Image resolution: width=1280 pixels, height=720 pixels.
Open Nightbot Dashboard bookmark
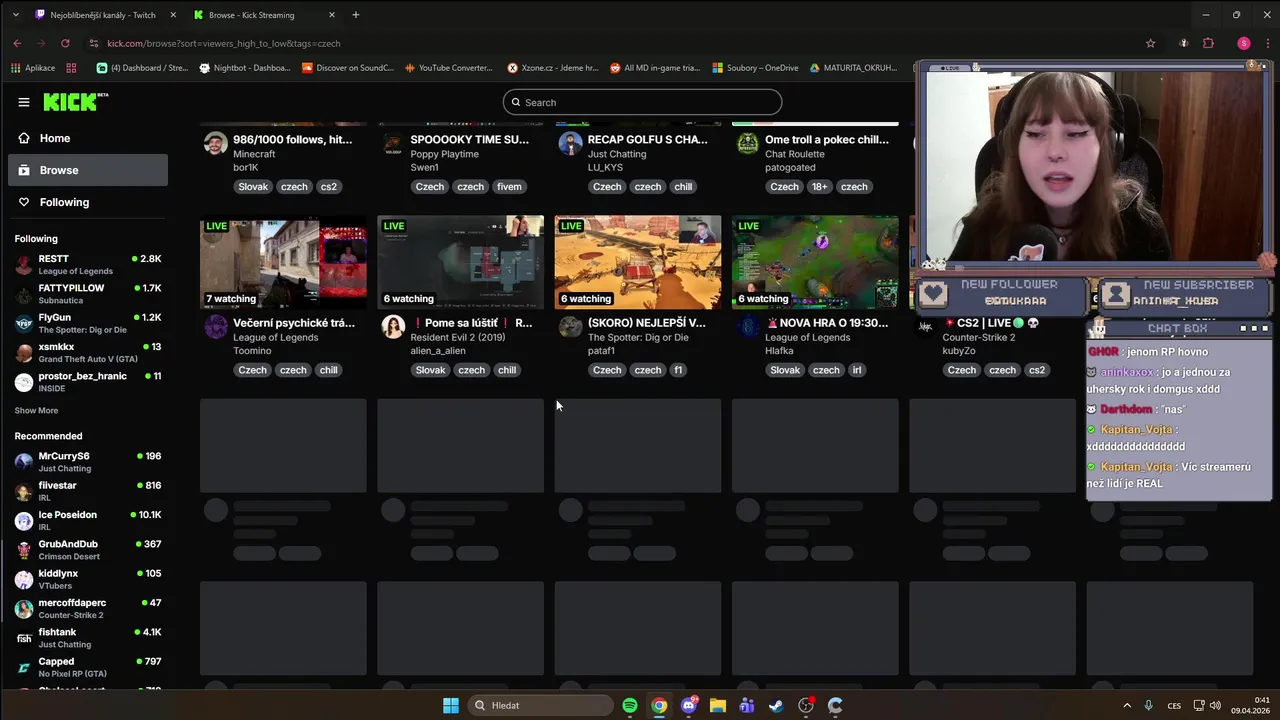(x=245, y=68)
